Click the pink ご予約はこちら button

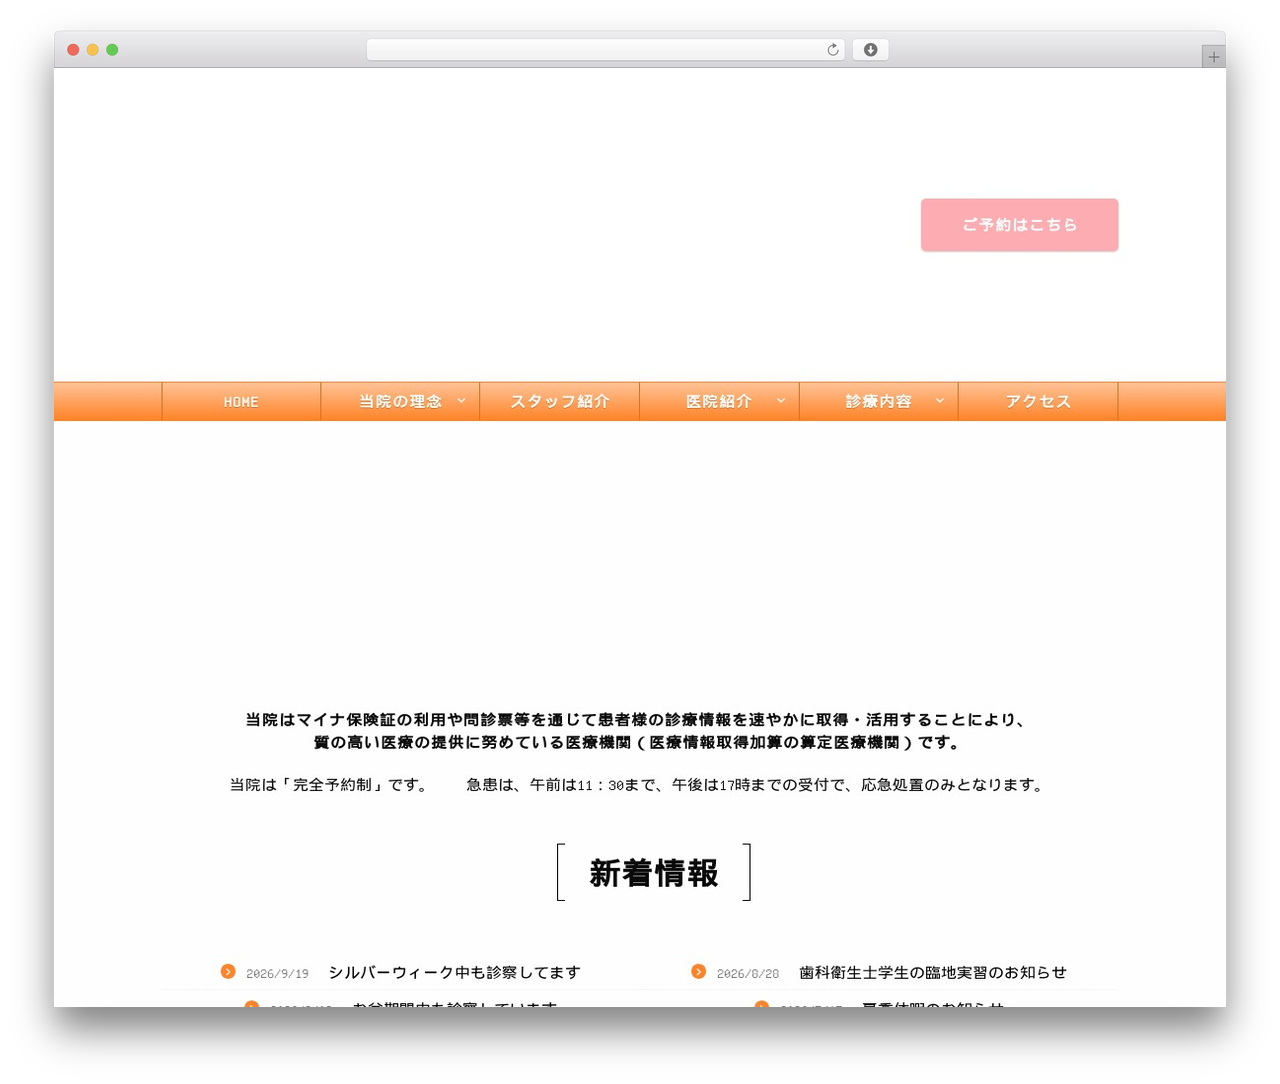pyautogui.click(x=1019, y=225)
